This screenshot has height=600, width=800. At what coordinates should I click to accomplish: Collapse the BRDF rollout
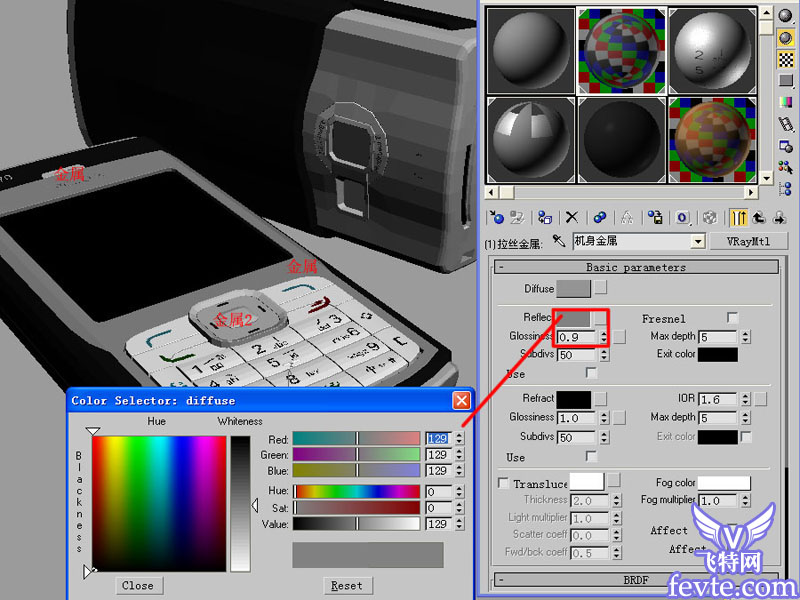(x=636, y=580)
